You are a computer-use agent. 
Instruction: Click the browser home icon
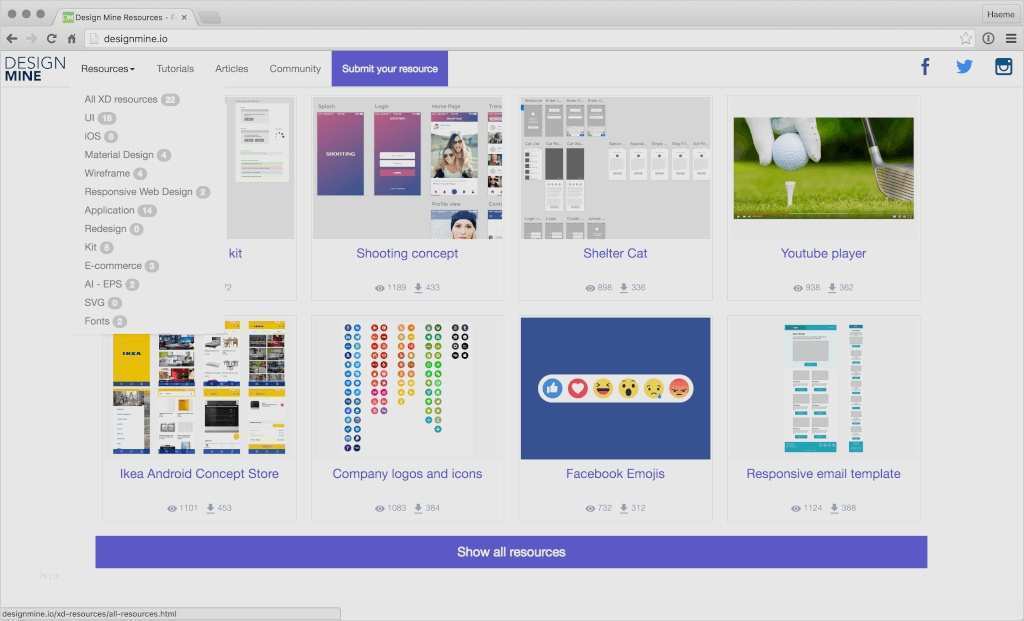tap(72, 39)
